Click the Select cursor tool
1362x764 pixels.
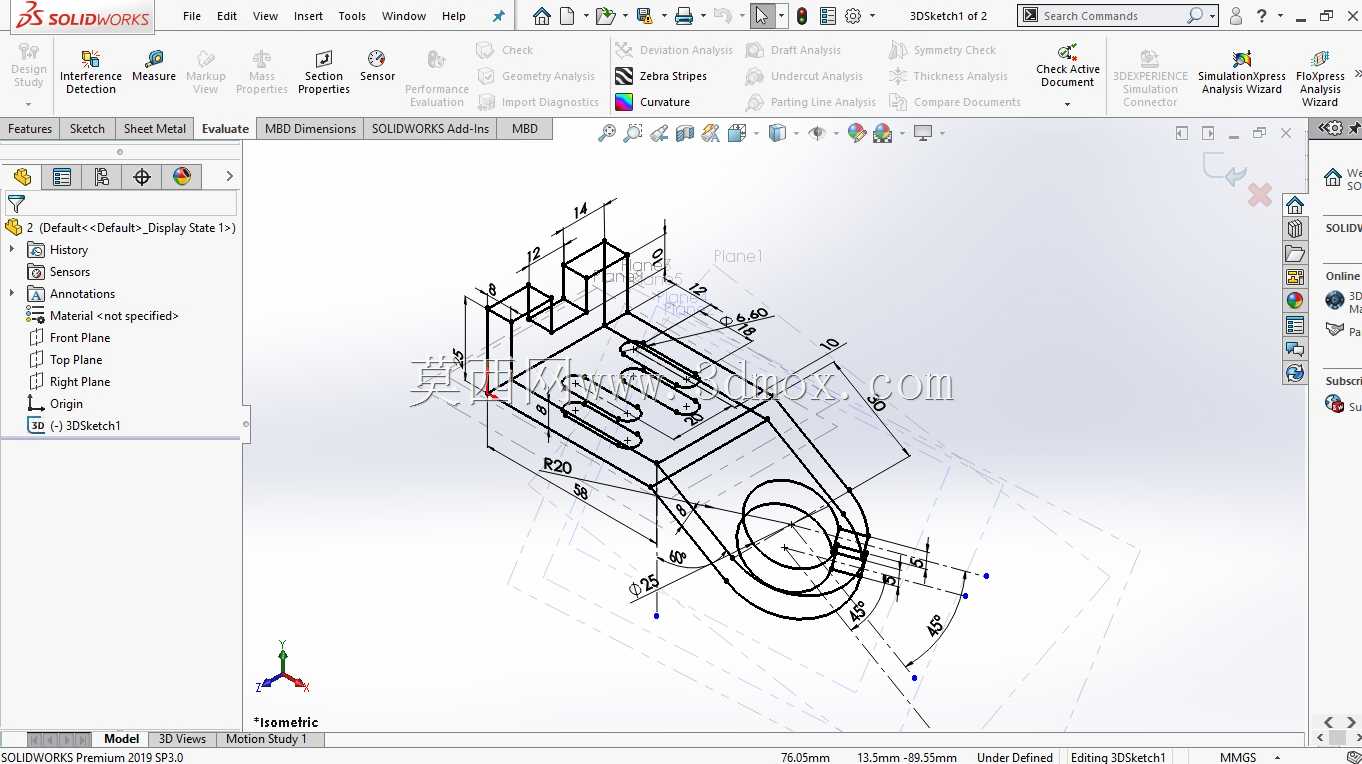(x=762, y=16)
